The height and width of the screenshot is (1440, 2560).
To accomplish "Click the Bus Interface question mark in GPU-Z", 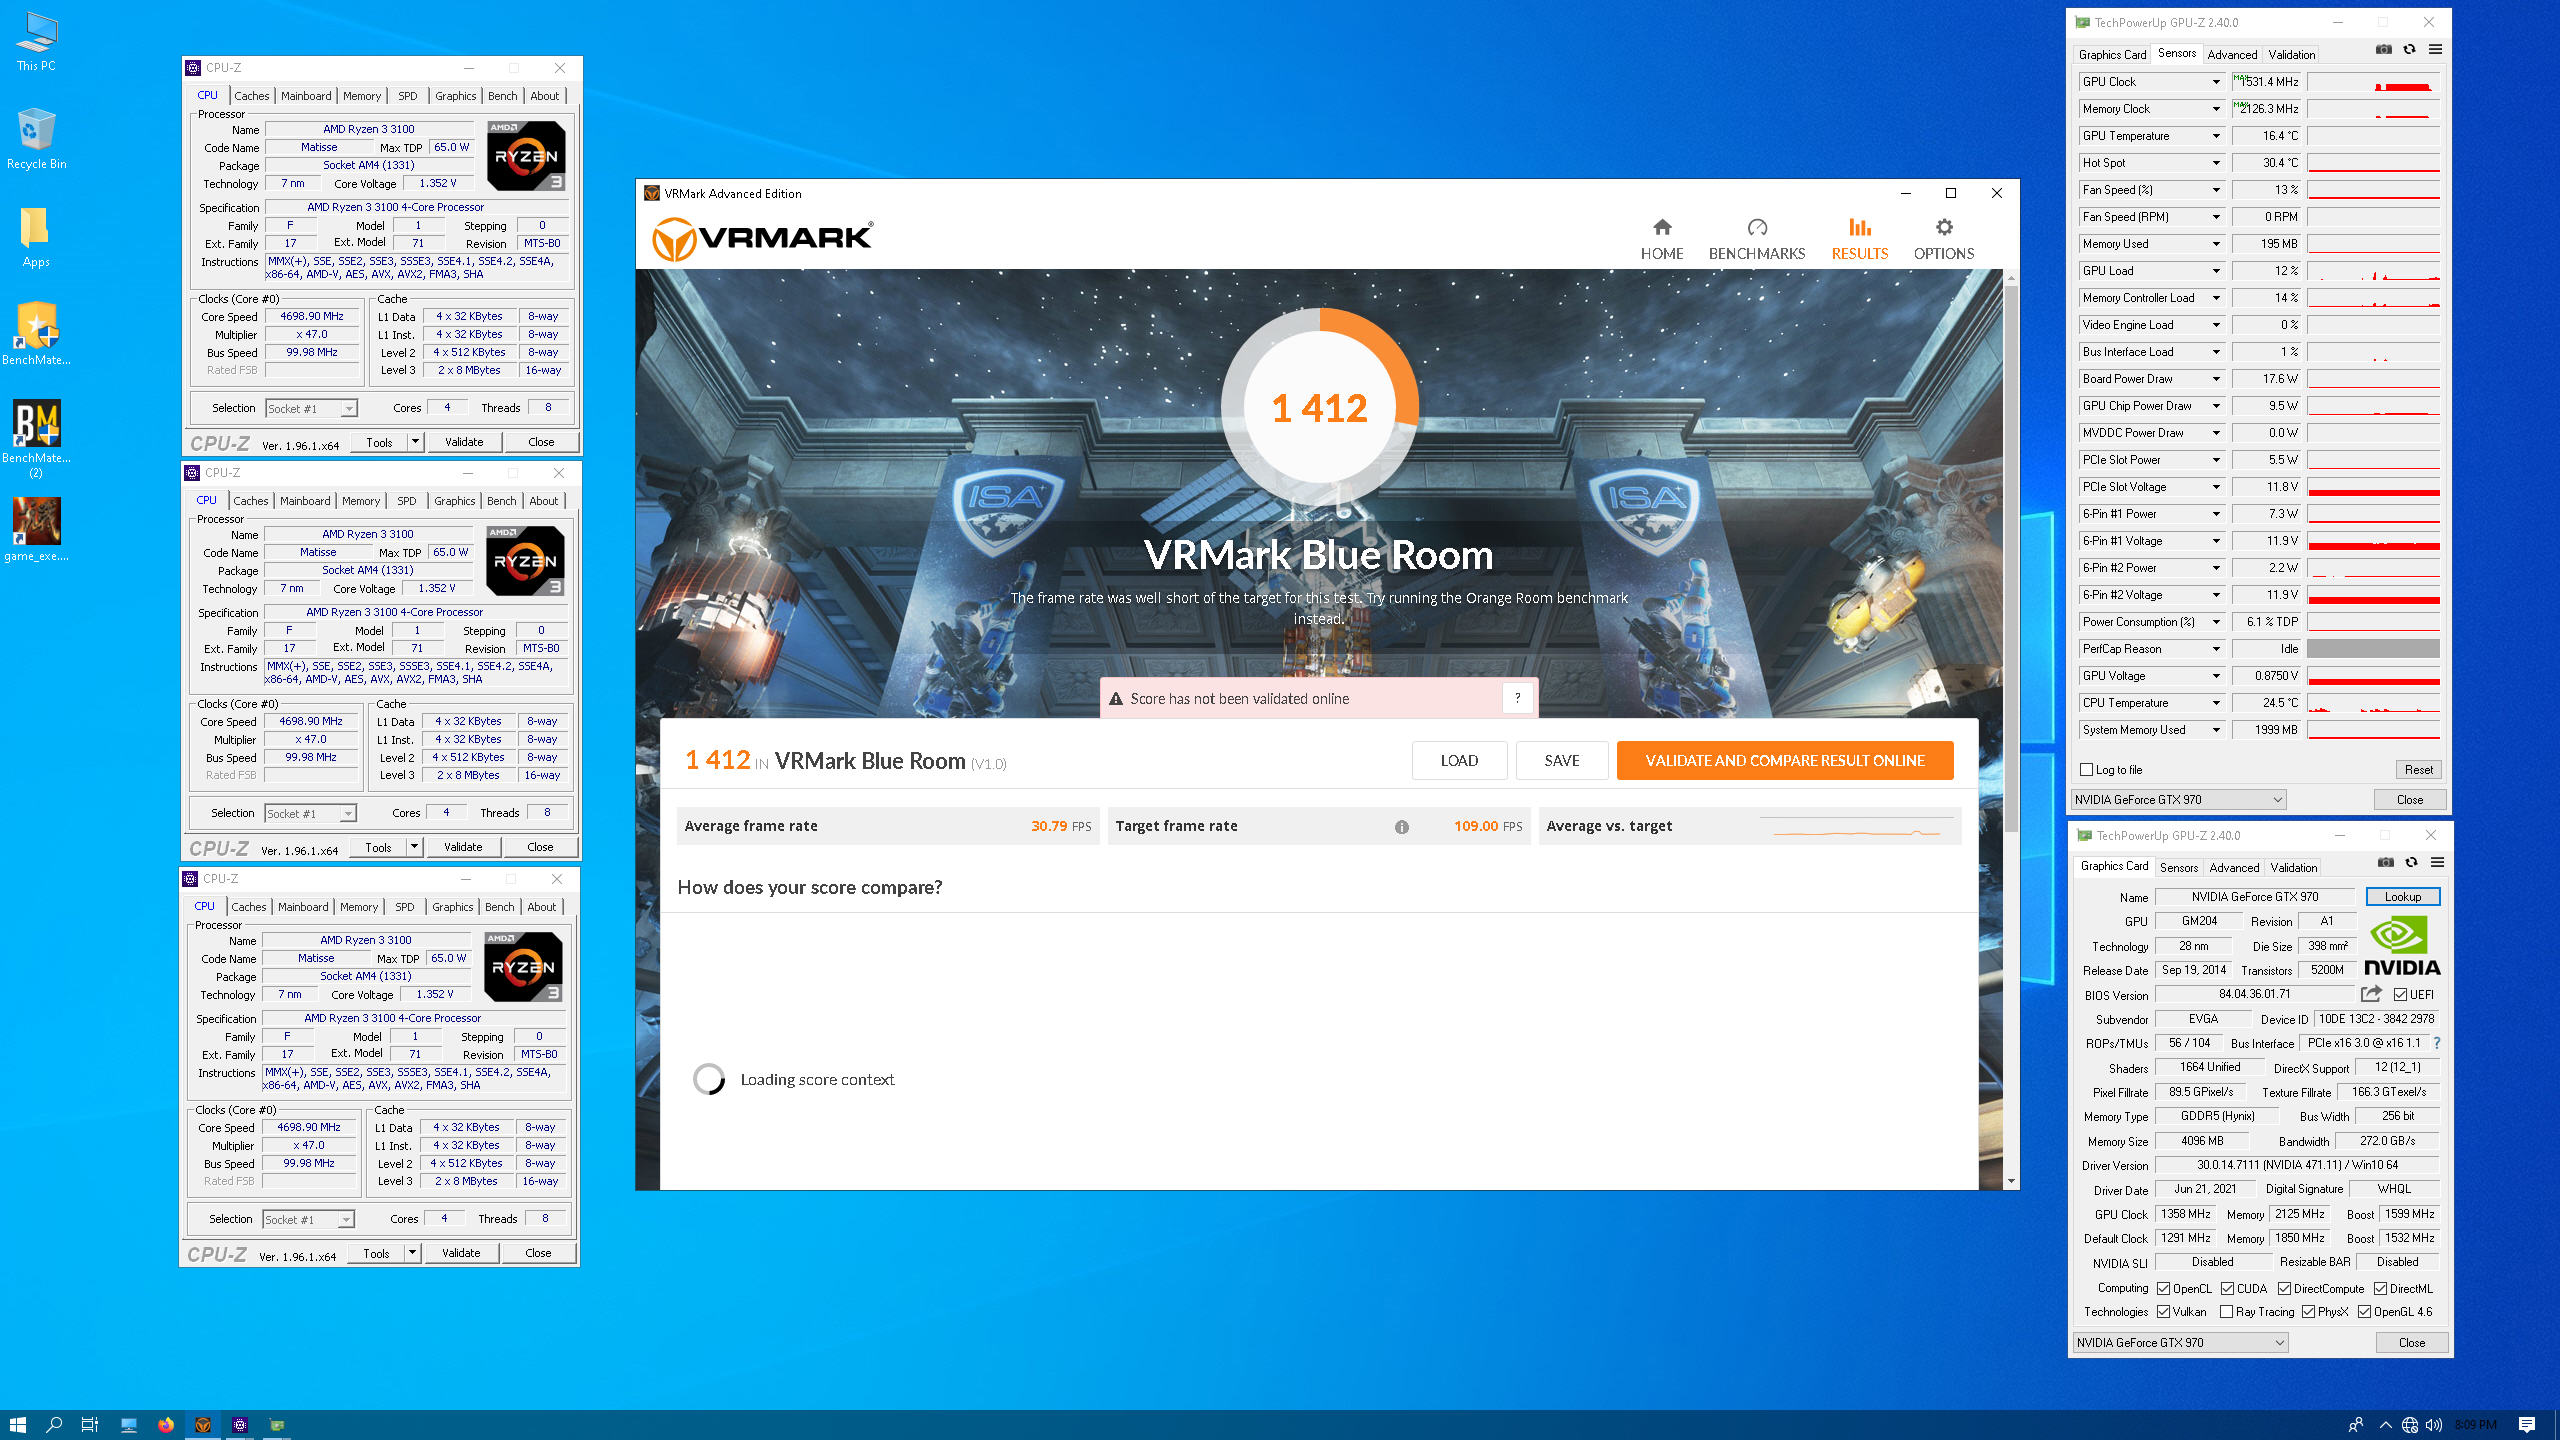I will [2437, 1043].
